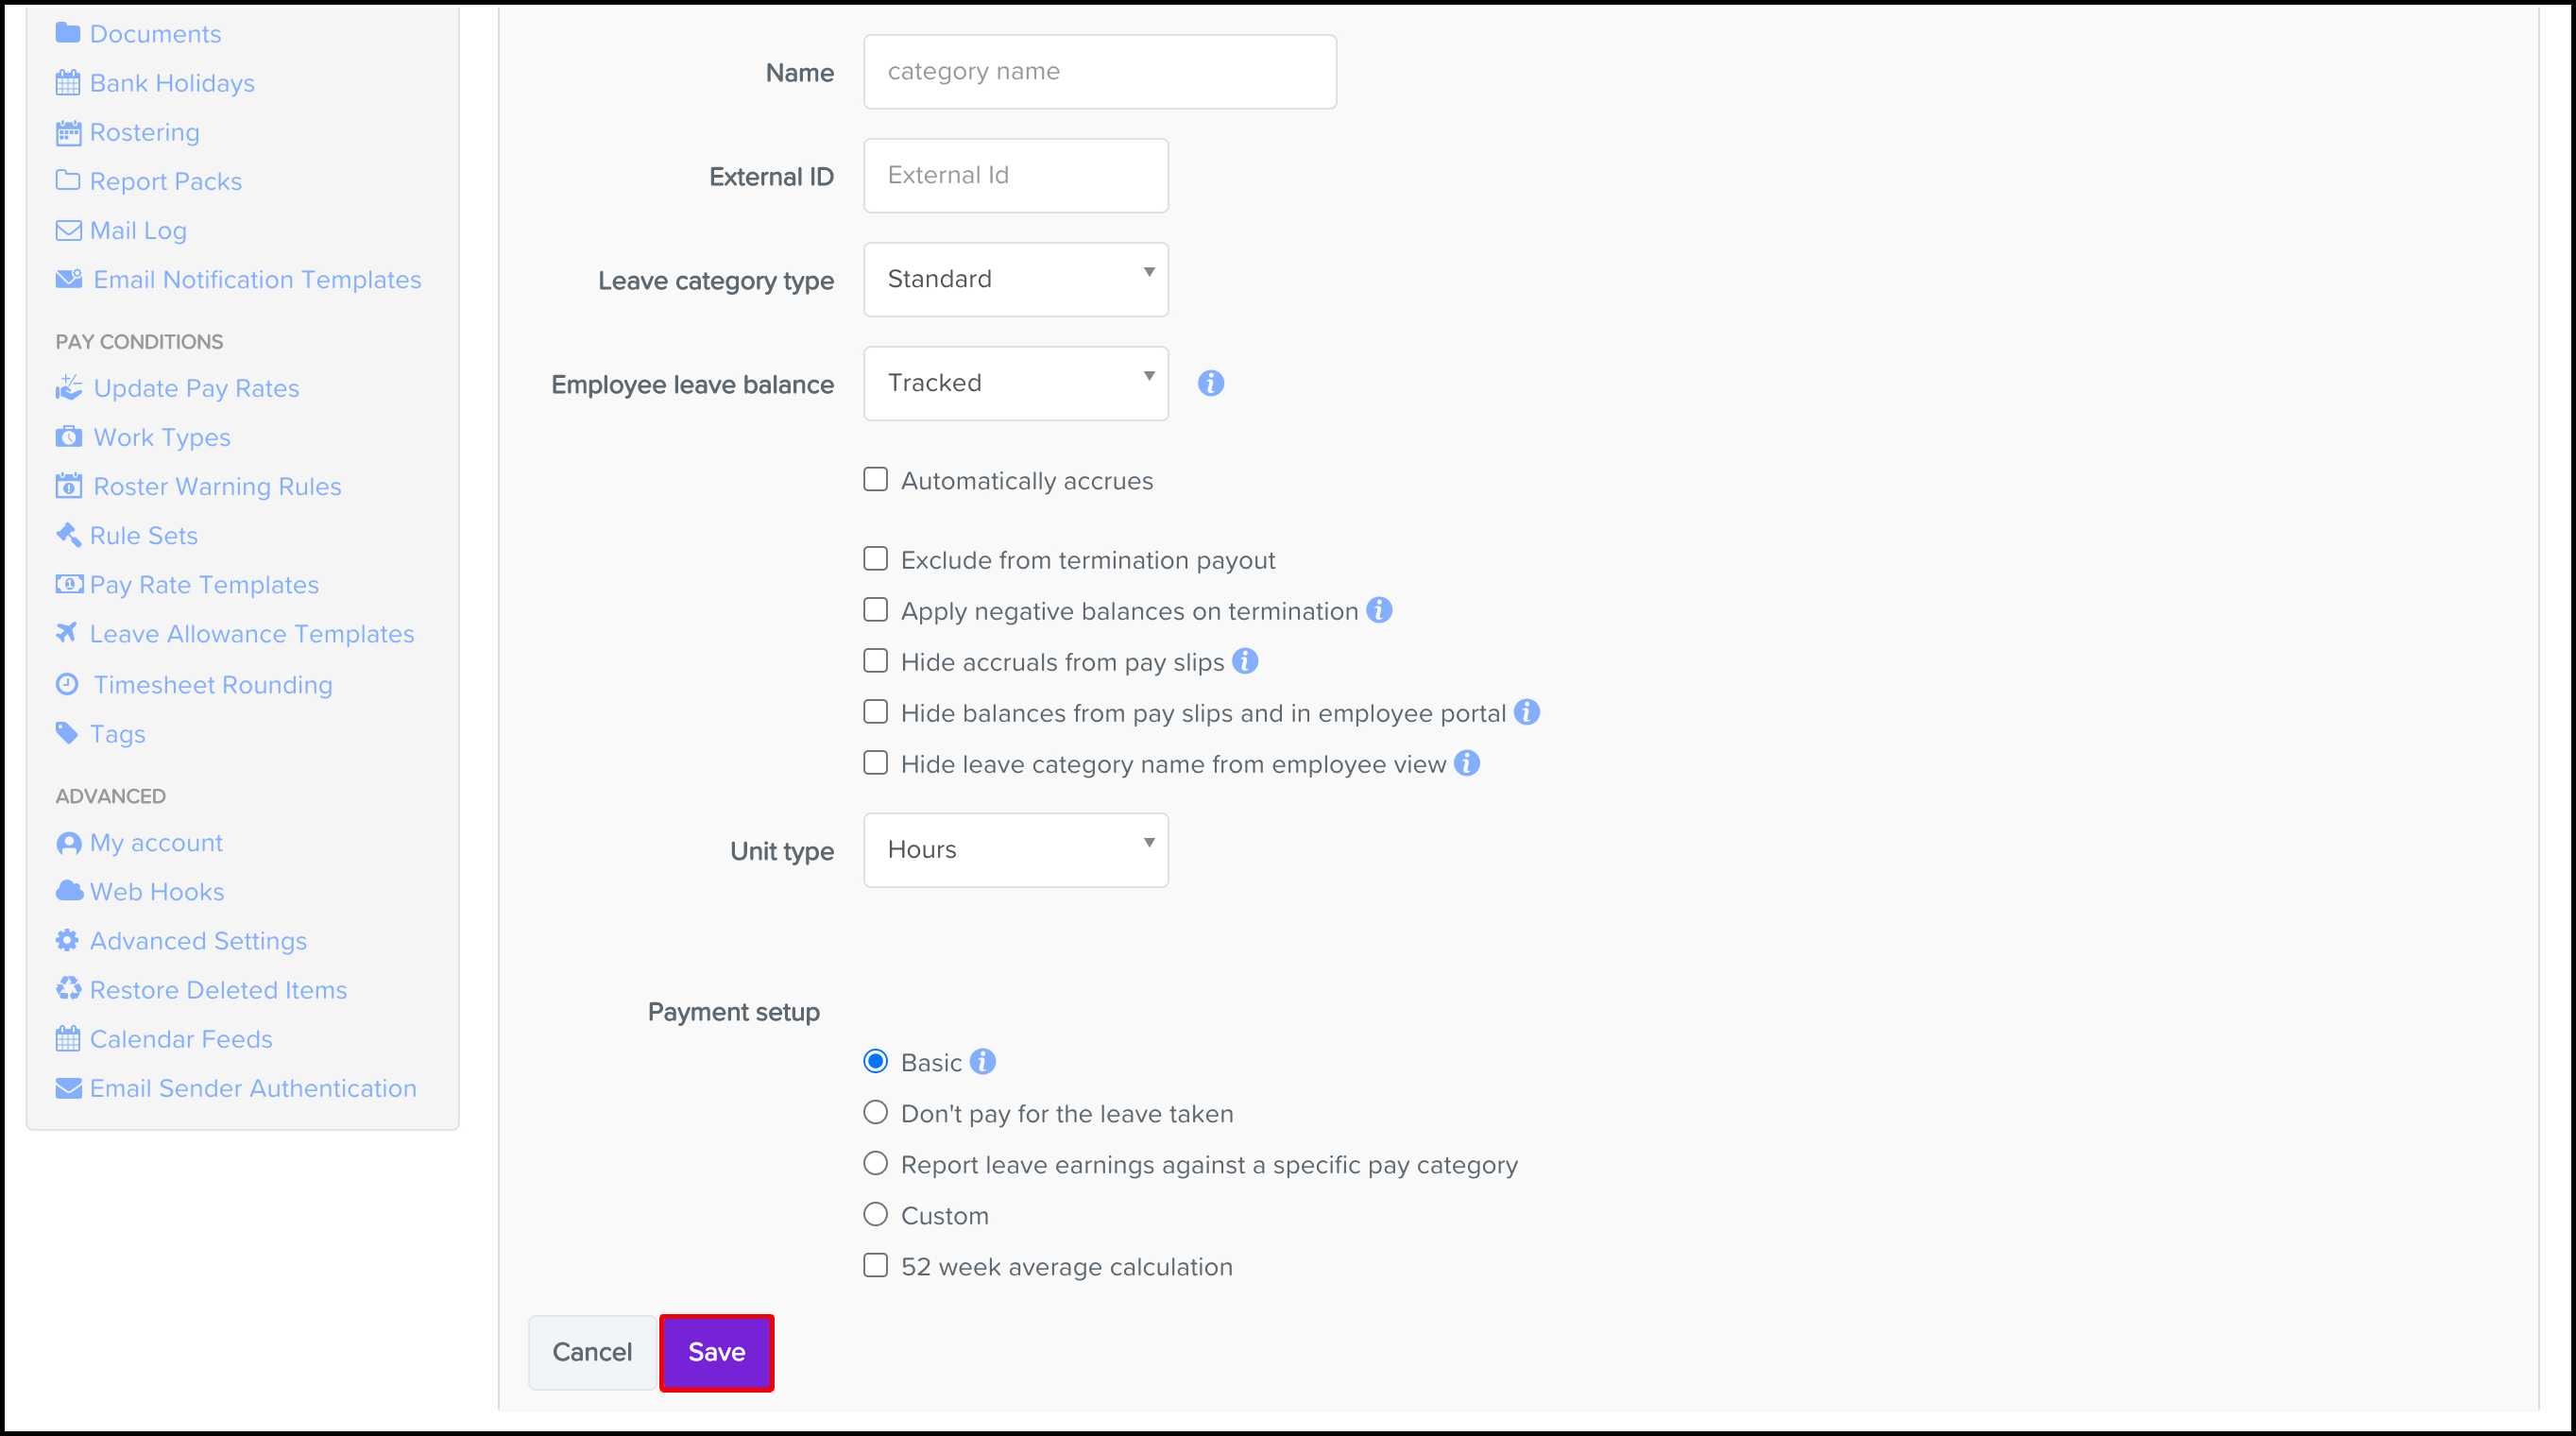Open the Leave category type dropdown
Screen dimensions: 2576x1436
tap(1015, 279)
